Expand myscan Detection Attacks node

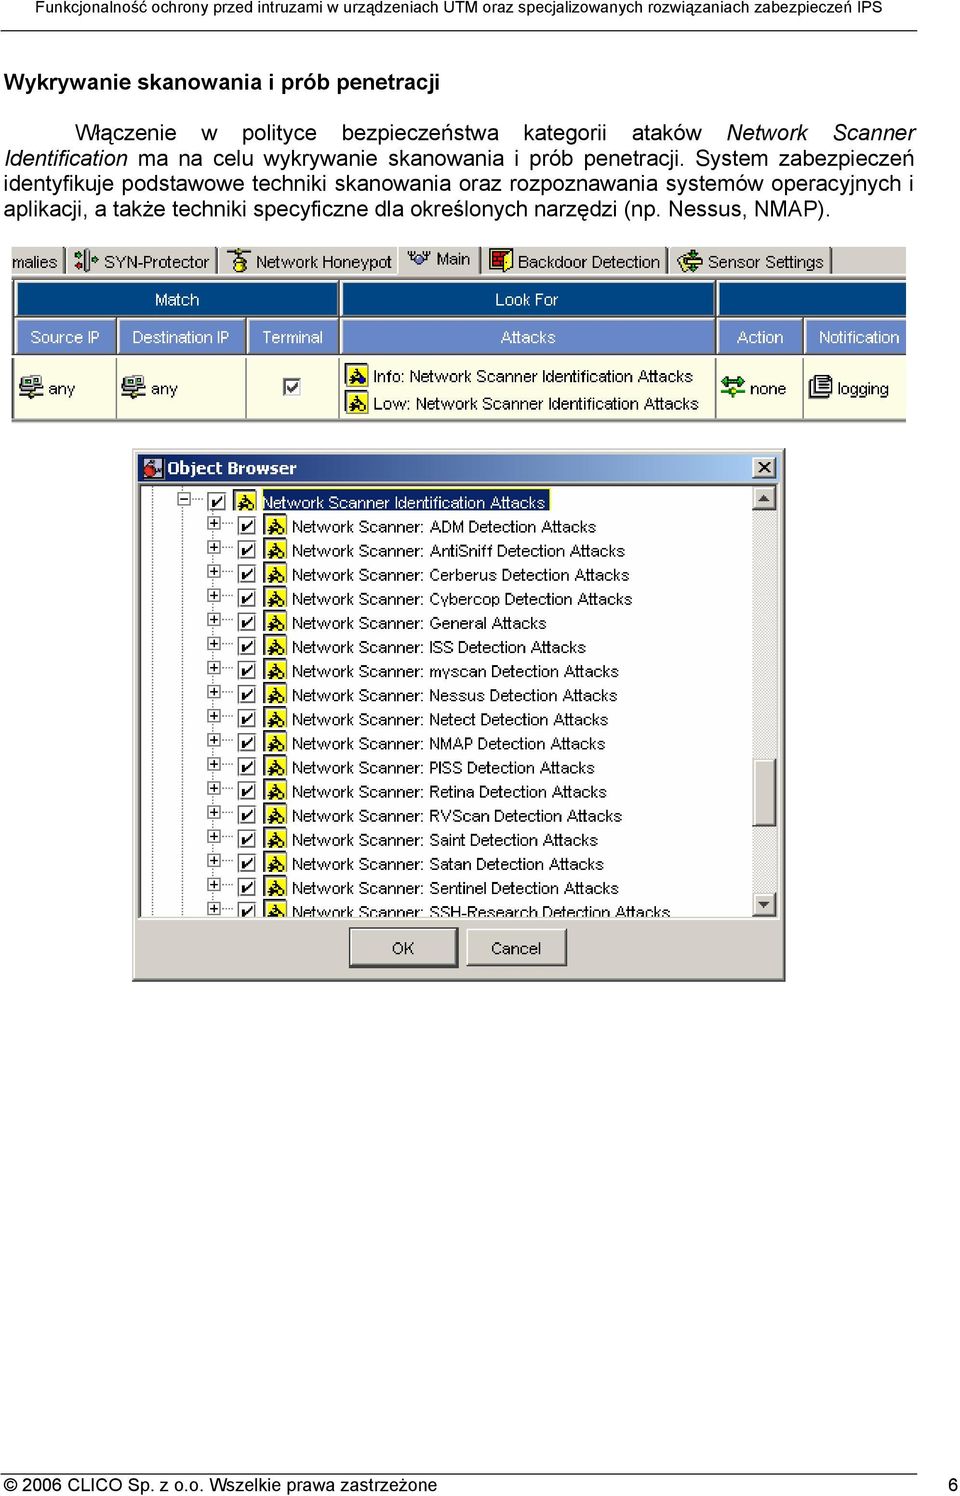(x=214, y=667)
